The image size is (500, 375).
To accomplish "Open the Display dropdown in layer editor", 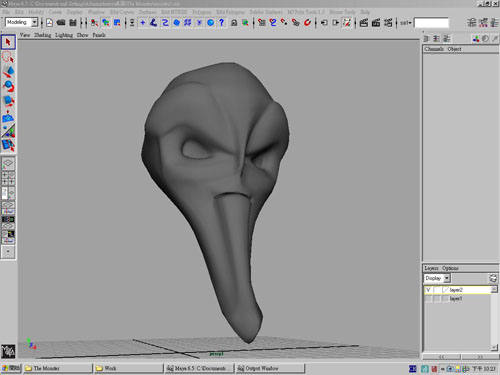I will tap(447, 278).
